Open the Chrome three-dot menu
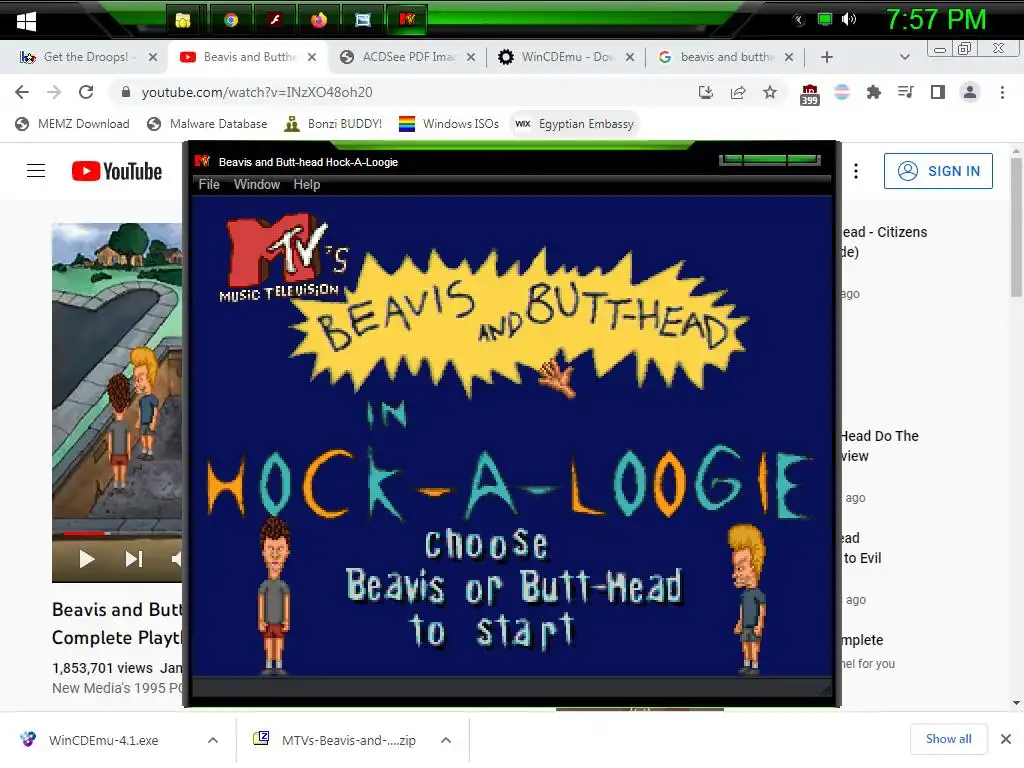Screen dimensions: 1024x768 [1002, 92]
